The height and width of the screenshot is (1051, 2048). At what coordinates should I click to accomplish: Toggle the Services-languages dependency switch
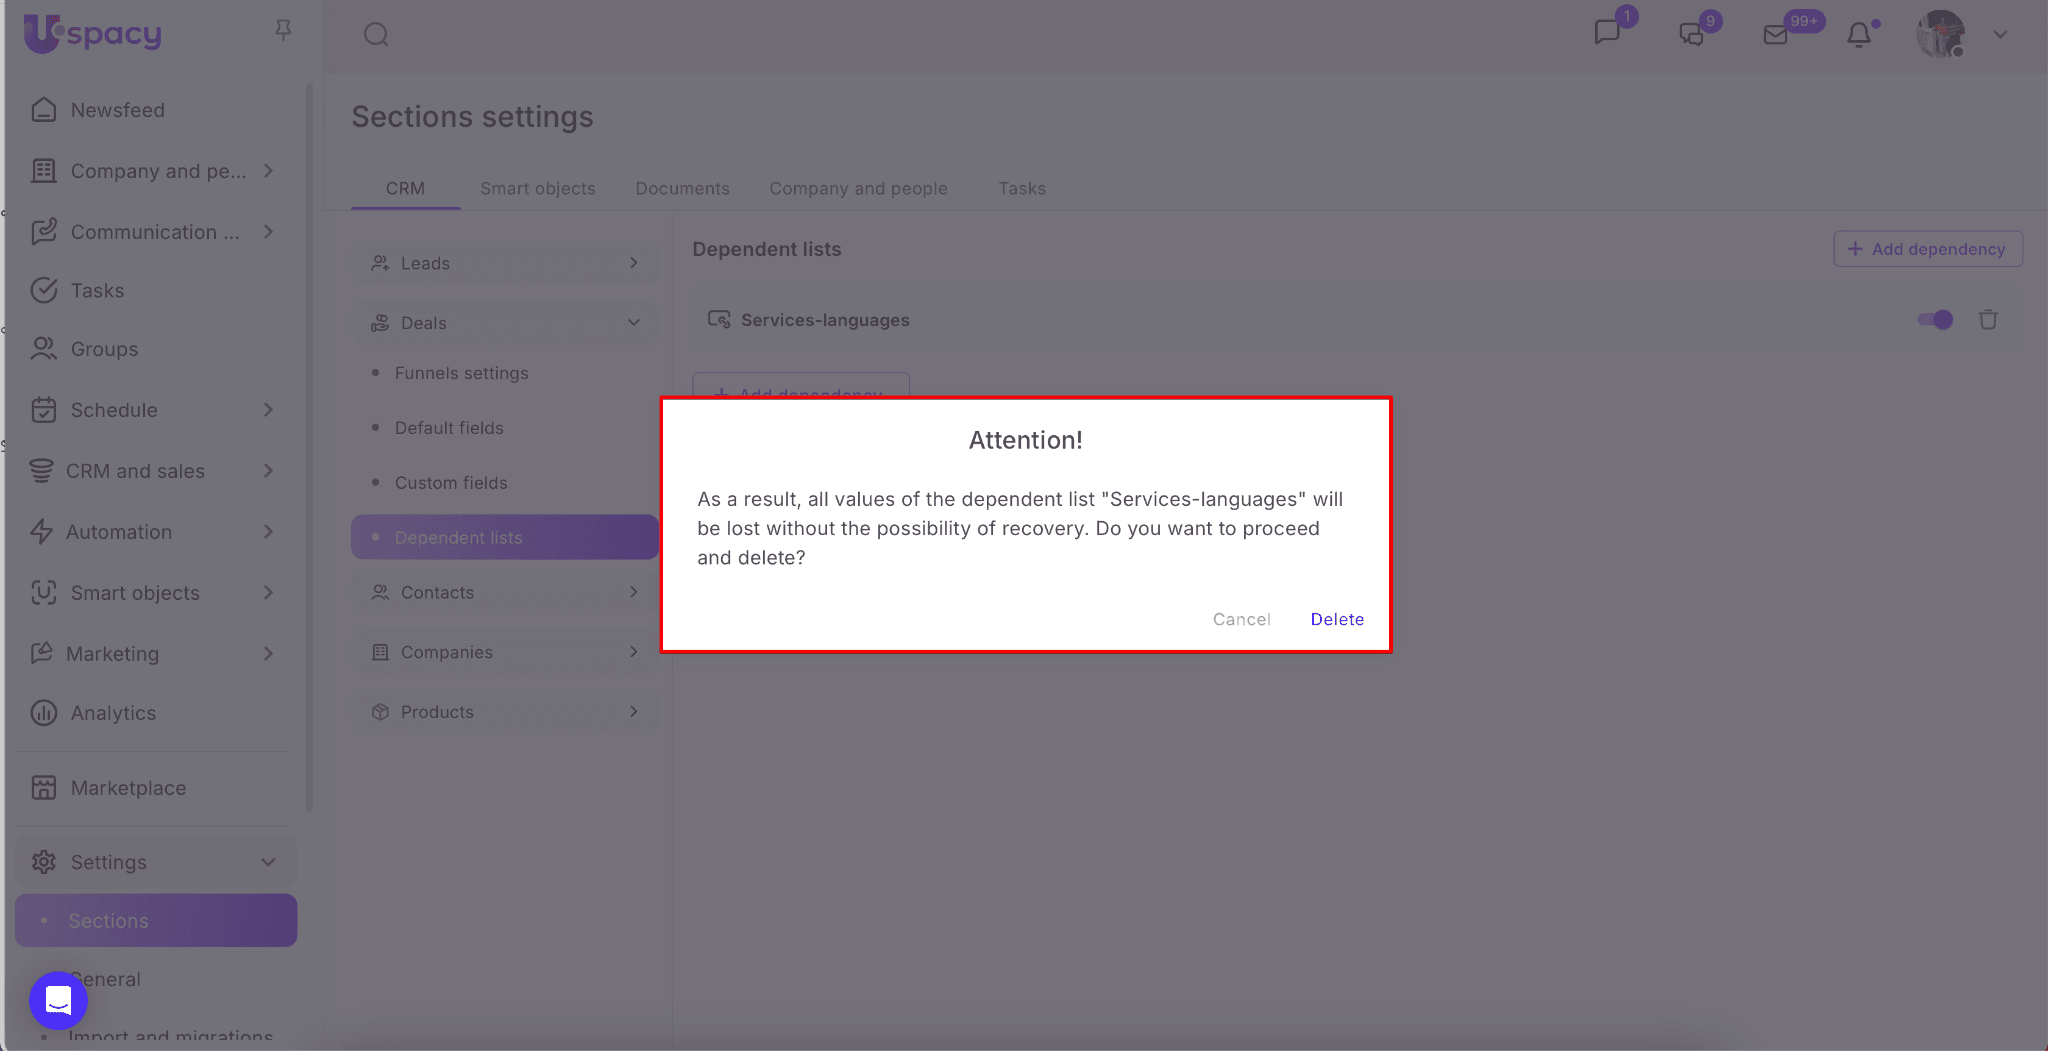coord(1935,320)
